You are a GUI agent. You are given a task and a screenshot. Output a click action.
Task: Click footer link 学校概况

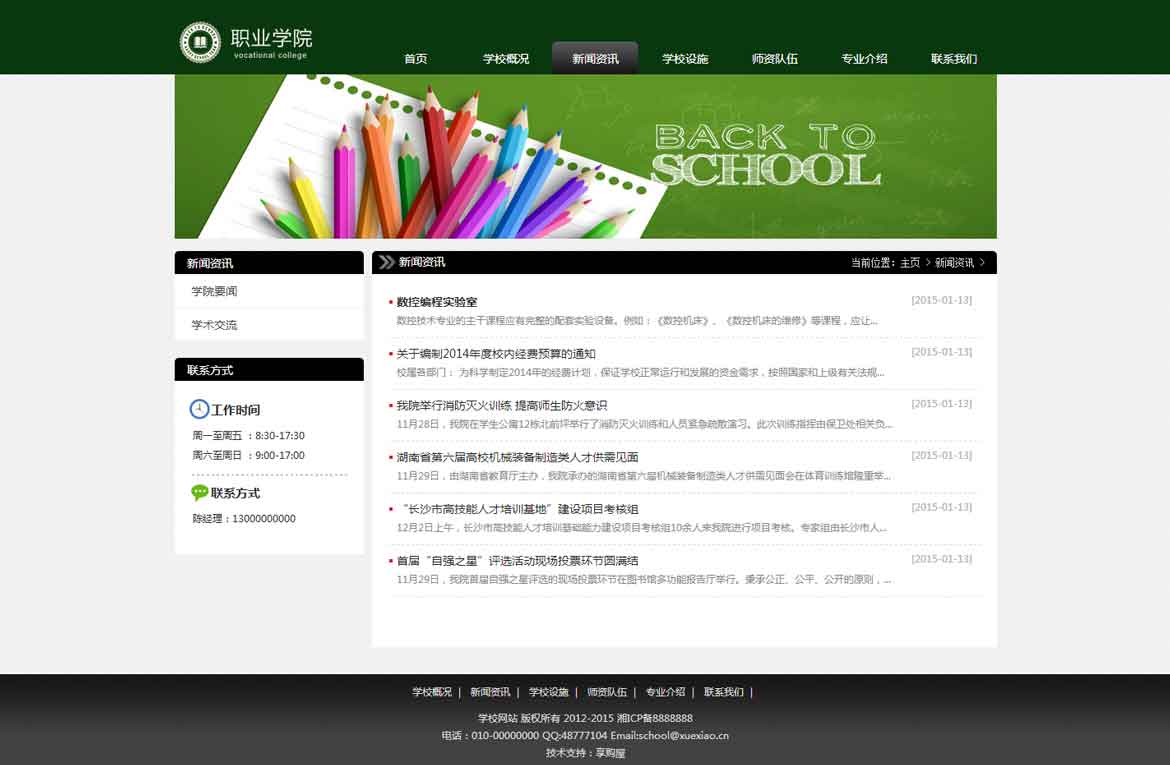click(432, 692)
